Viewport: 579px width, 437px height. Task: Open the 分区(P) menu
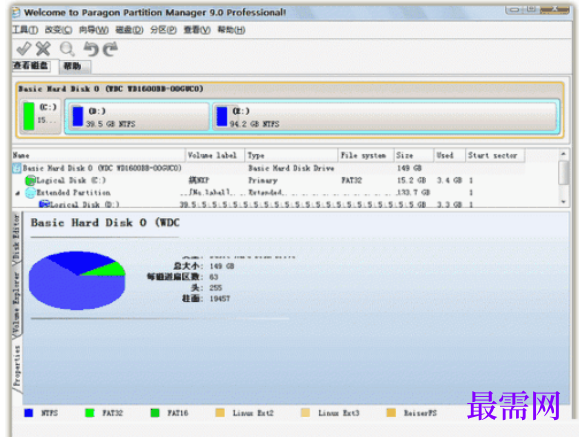coord(163,30)
